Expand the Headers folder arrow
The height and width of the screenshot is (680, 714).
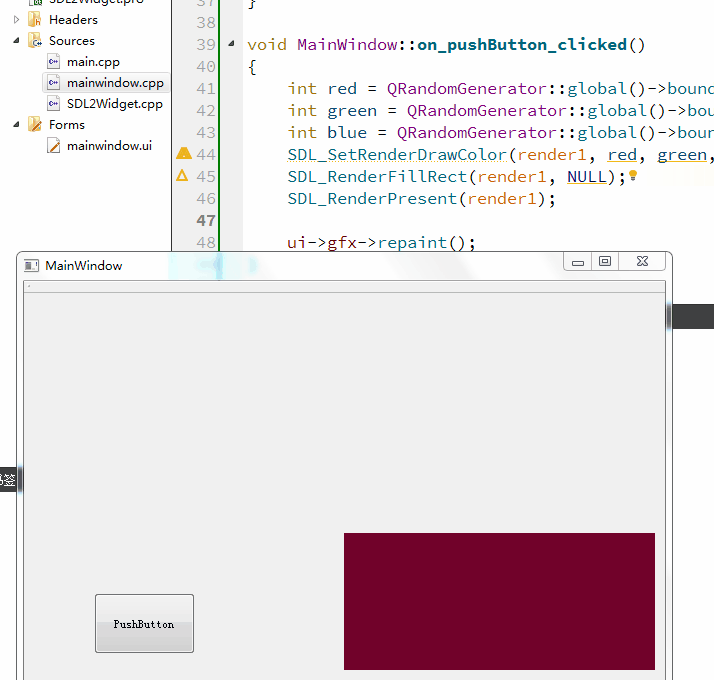(16, 20)
